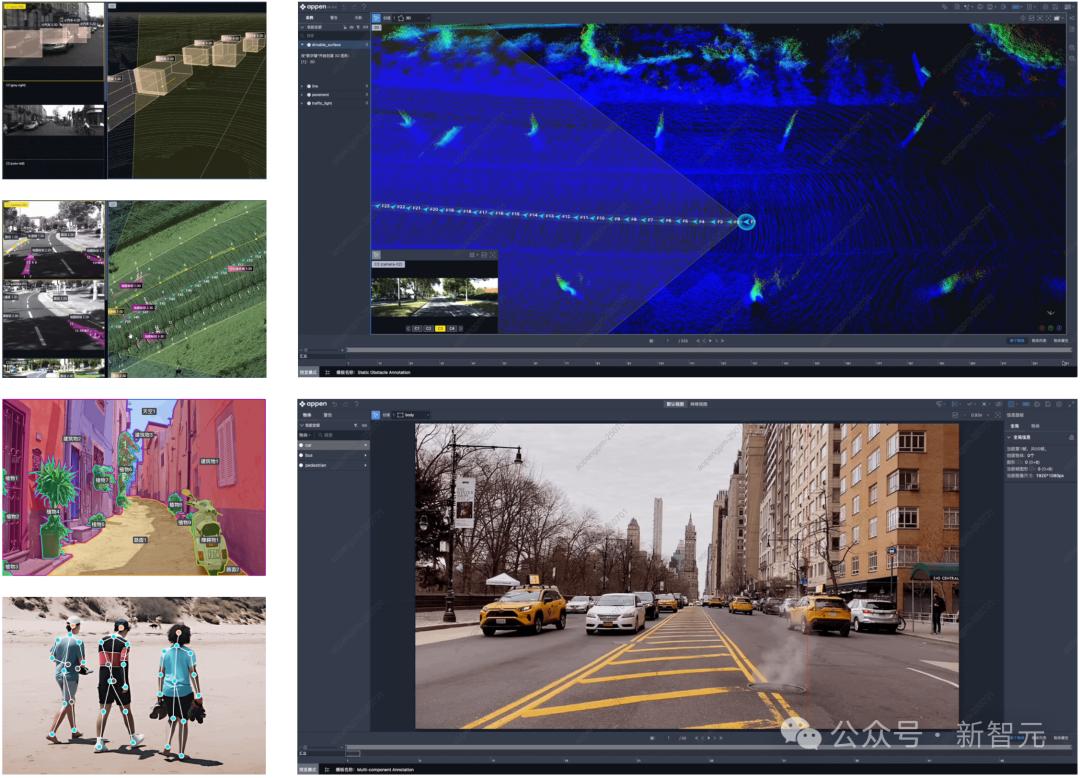This screenshot has height=778, width=1080.
Task: Switch to camera C3 under the preview
Action: click(x=439, y=328)
